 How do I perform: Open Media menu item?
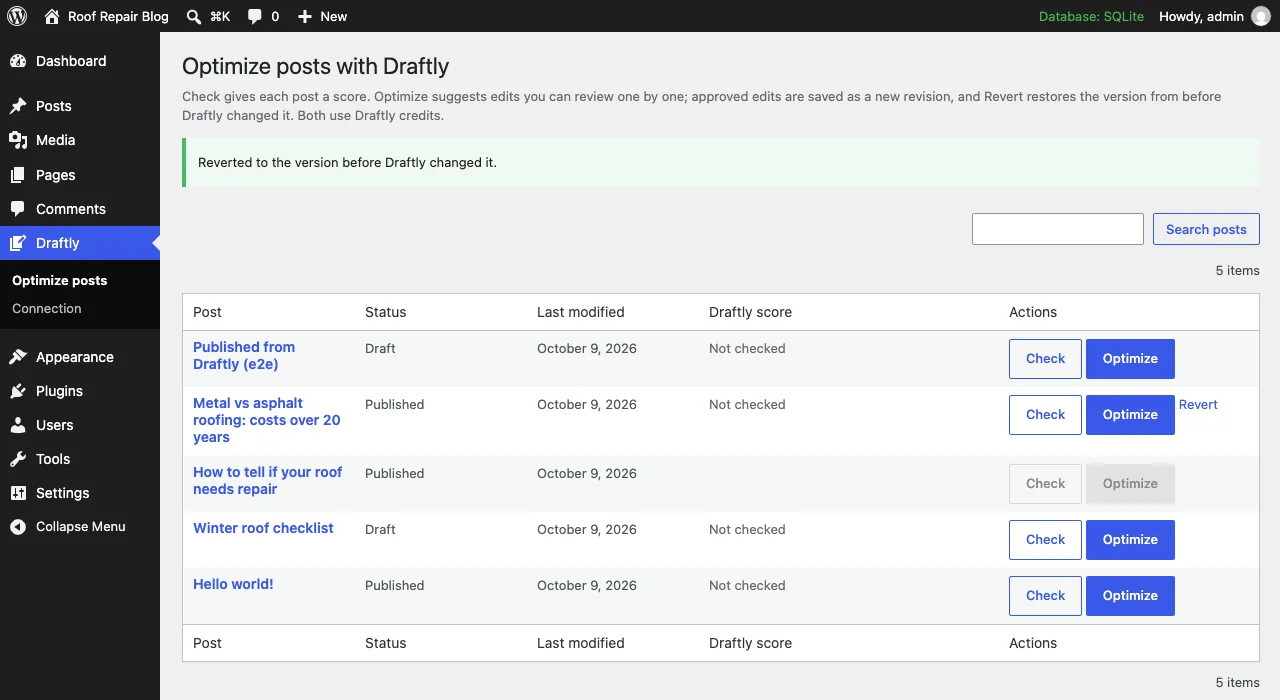80,140
